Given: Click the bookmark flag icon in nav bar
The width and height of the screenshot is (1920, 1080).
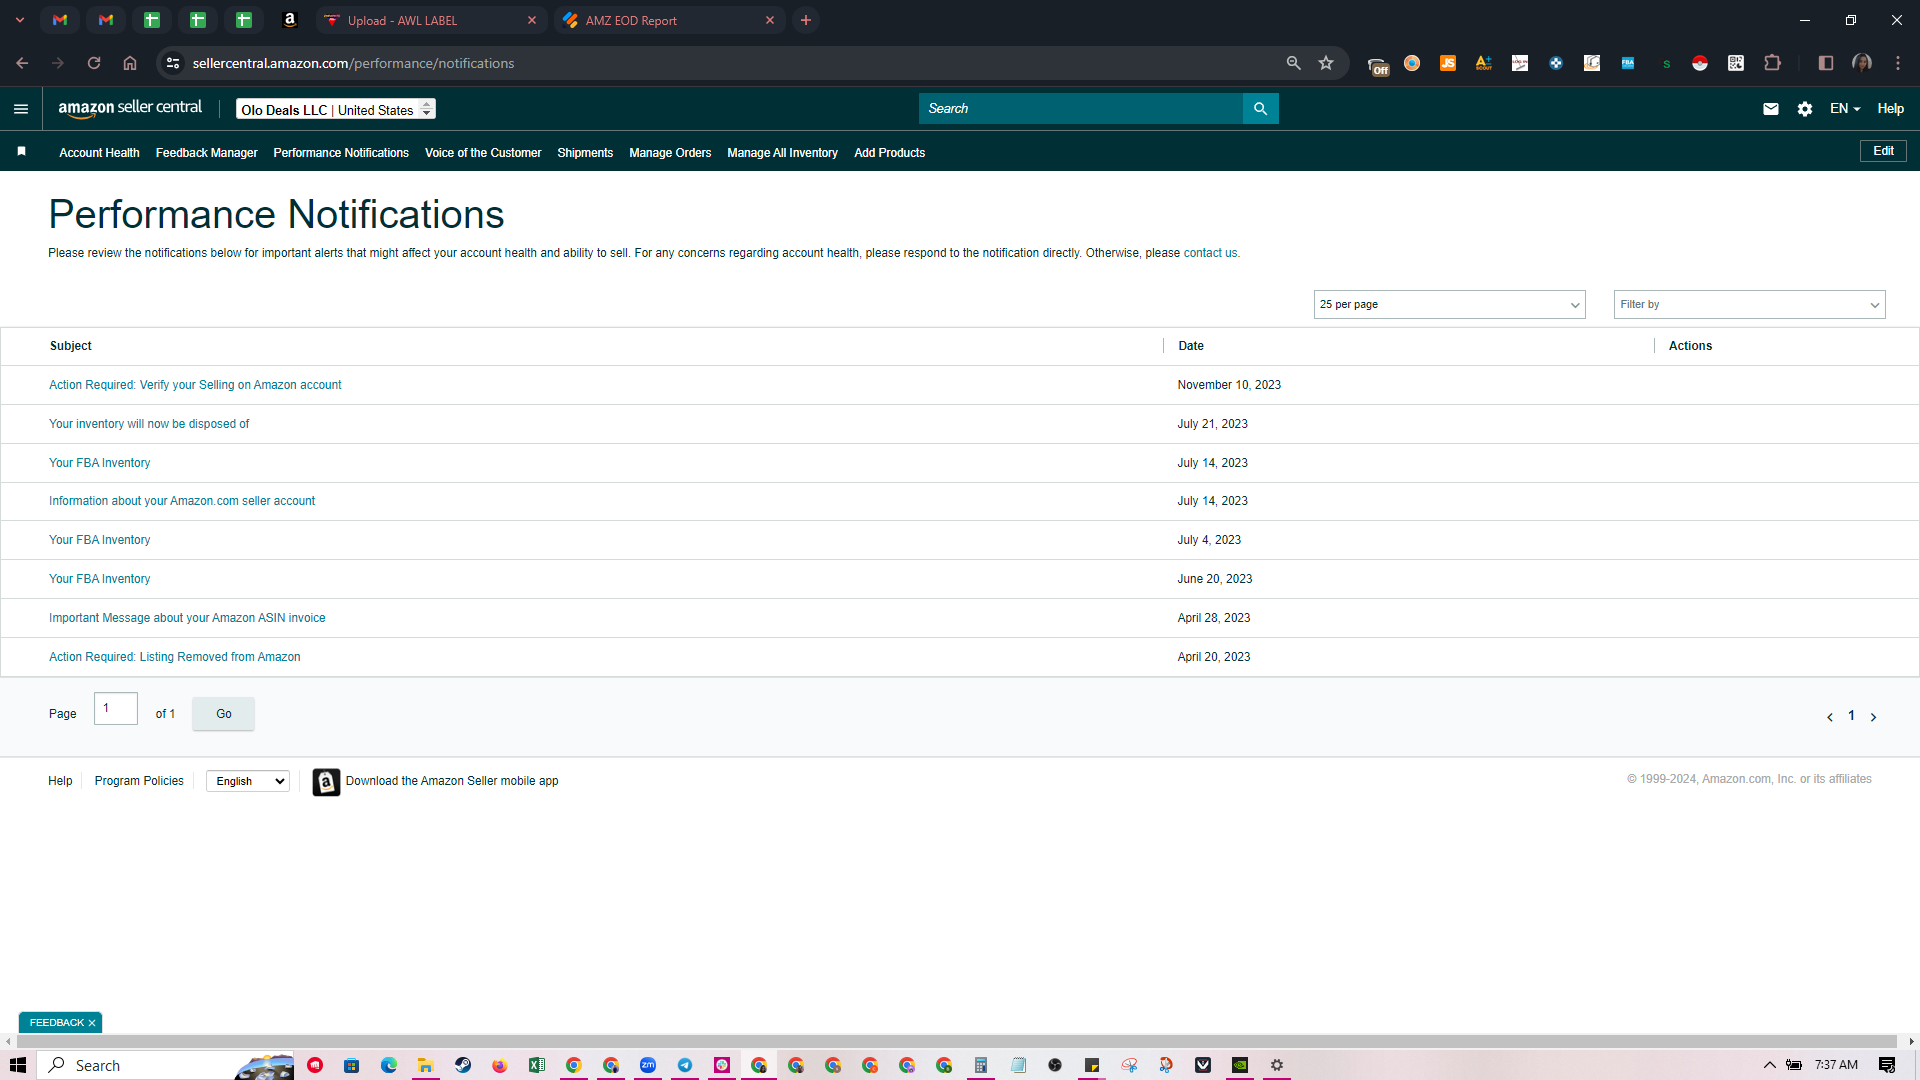Looking at the screenshot, I should [x=21, y=152].
